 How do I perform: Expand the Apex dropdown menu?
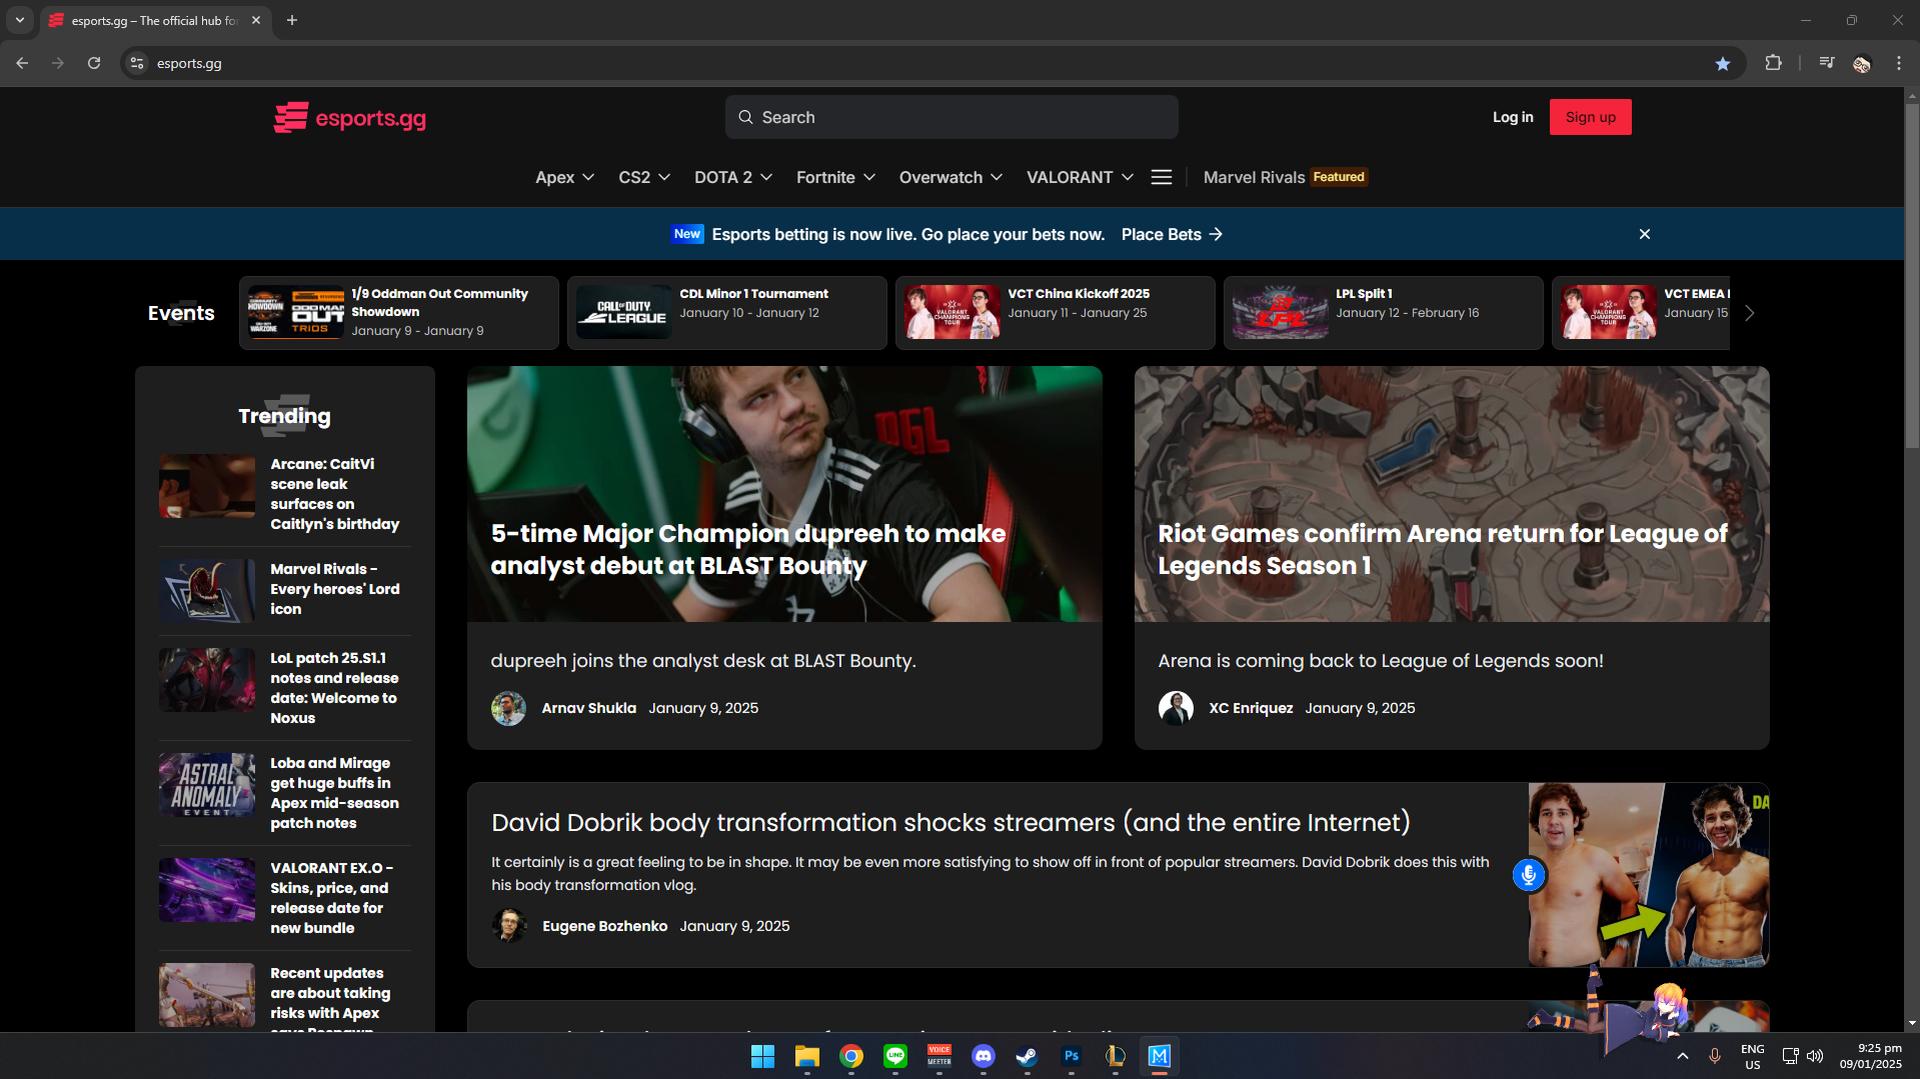(x=564, y=177)
